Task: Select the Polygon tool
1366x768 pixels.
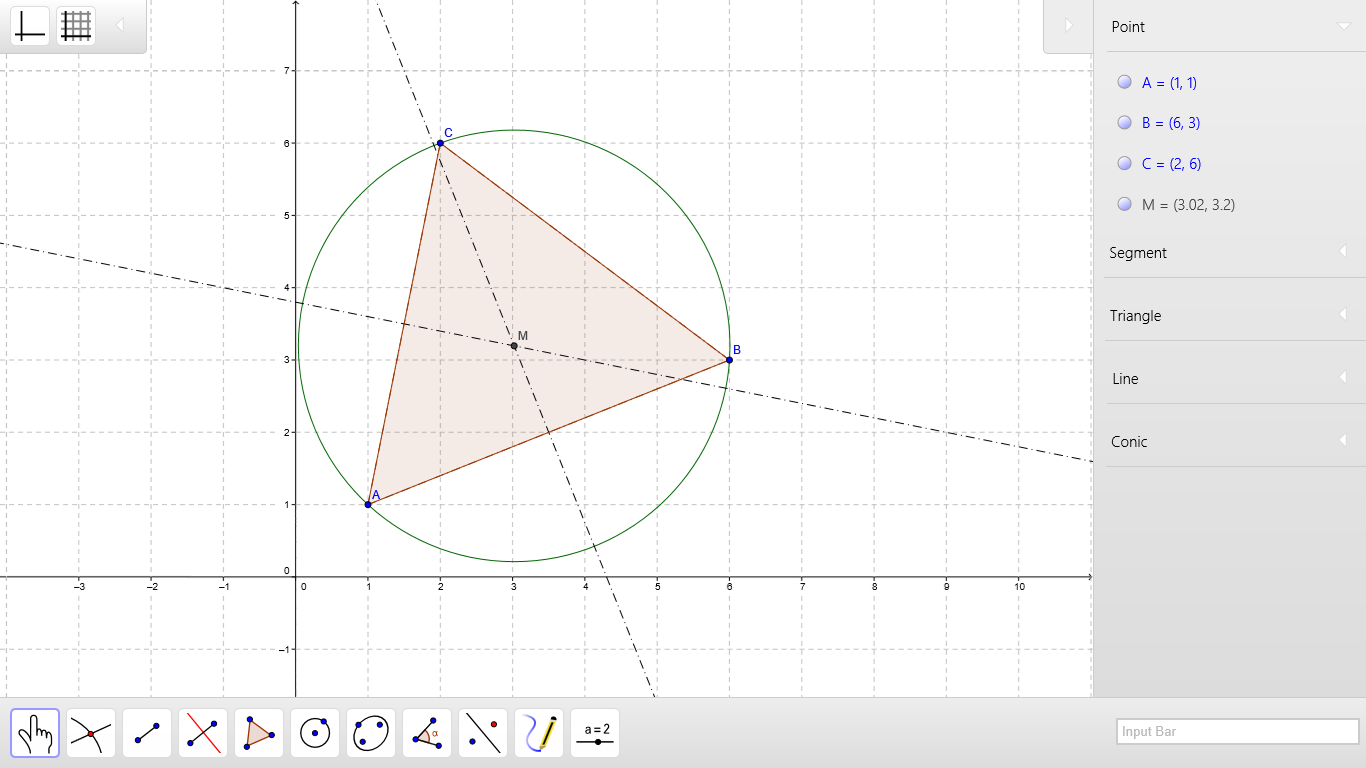Action: pyautogui.click(x=259, y=733)
